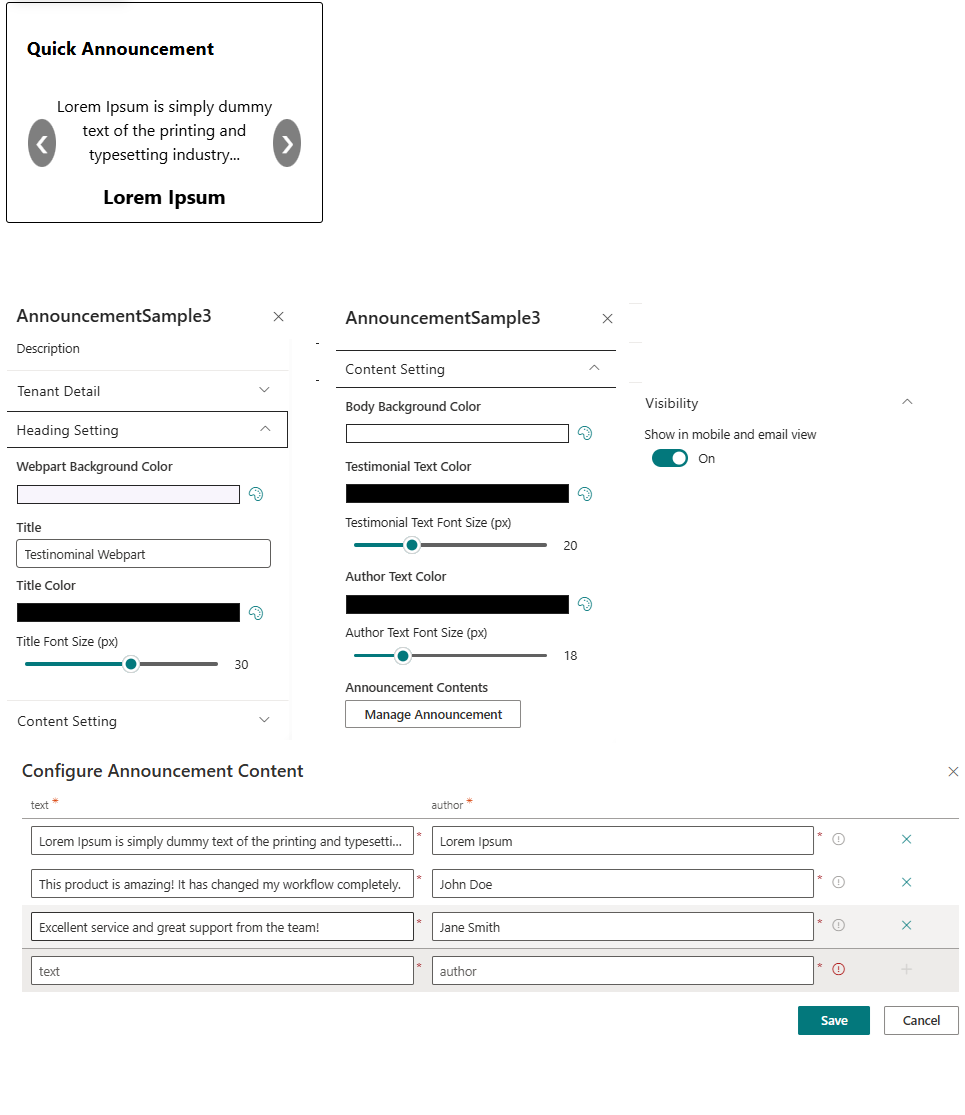Viewport: 965px width, 1115px height.
Task: Click the info icon beside Lorem Ipsum author
Action: coord(838,840)
